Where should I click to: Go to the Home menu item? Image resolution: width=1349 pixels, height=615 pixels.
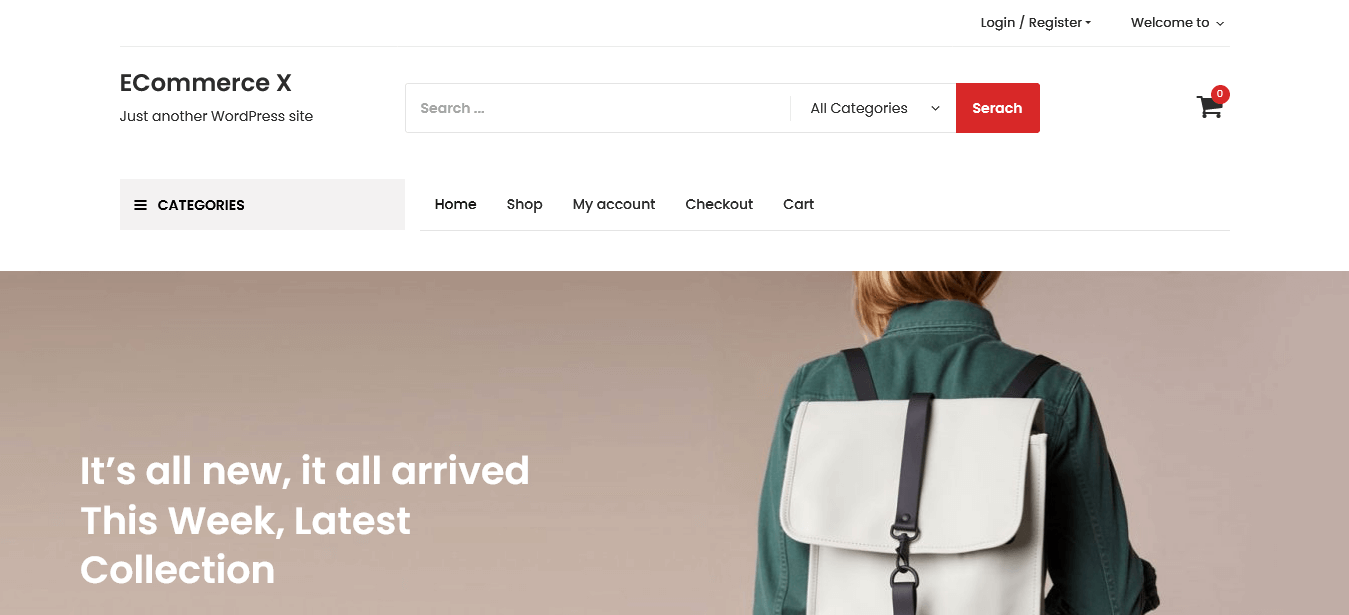(x=455, y=204)
